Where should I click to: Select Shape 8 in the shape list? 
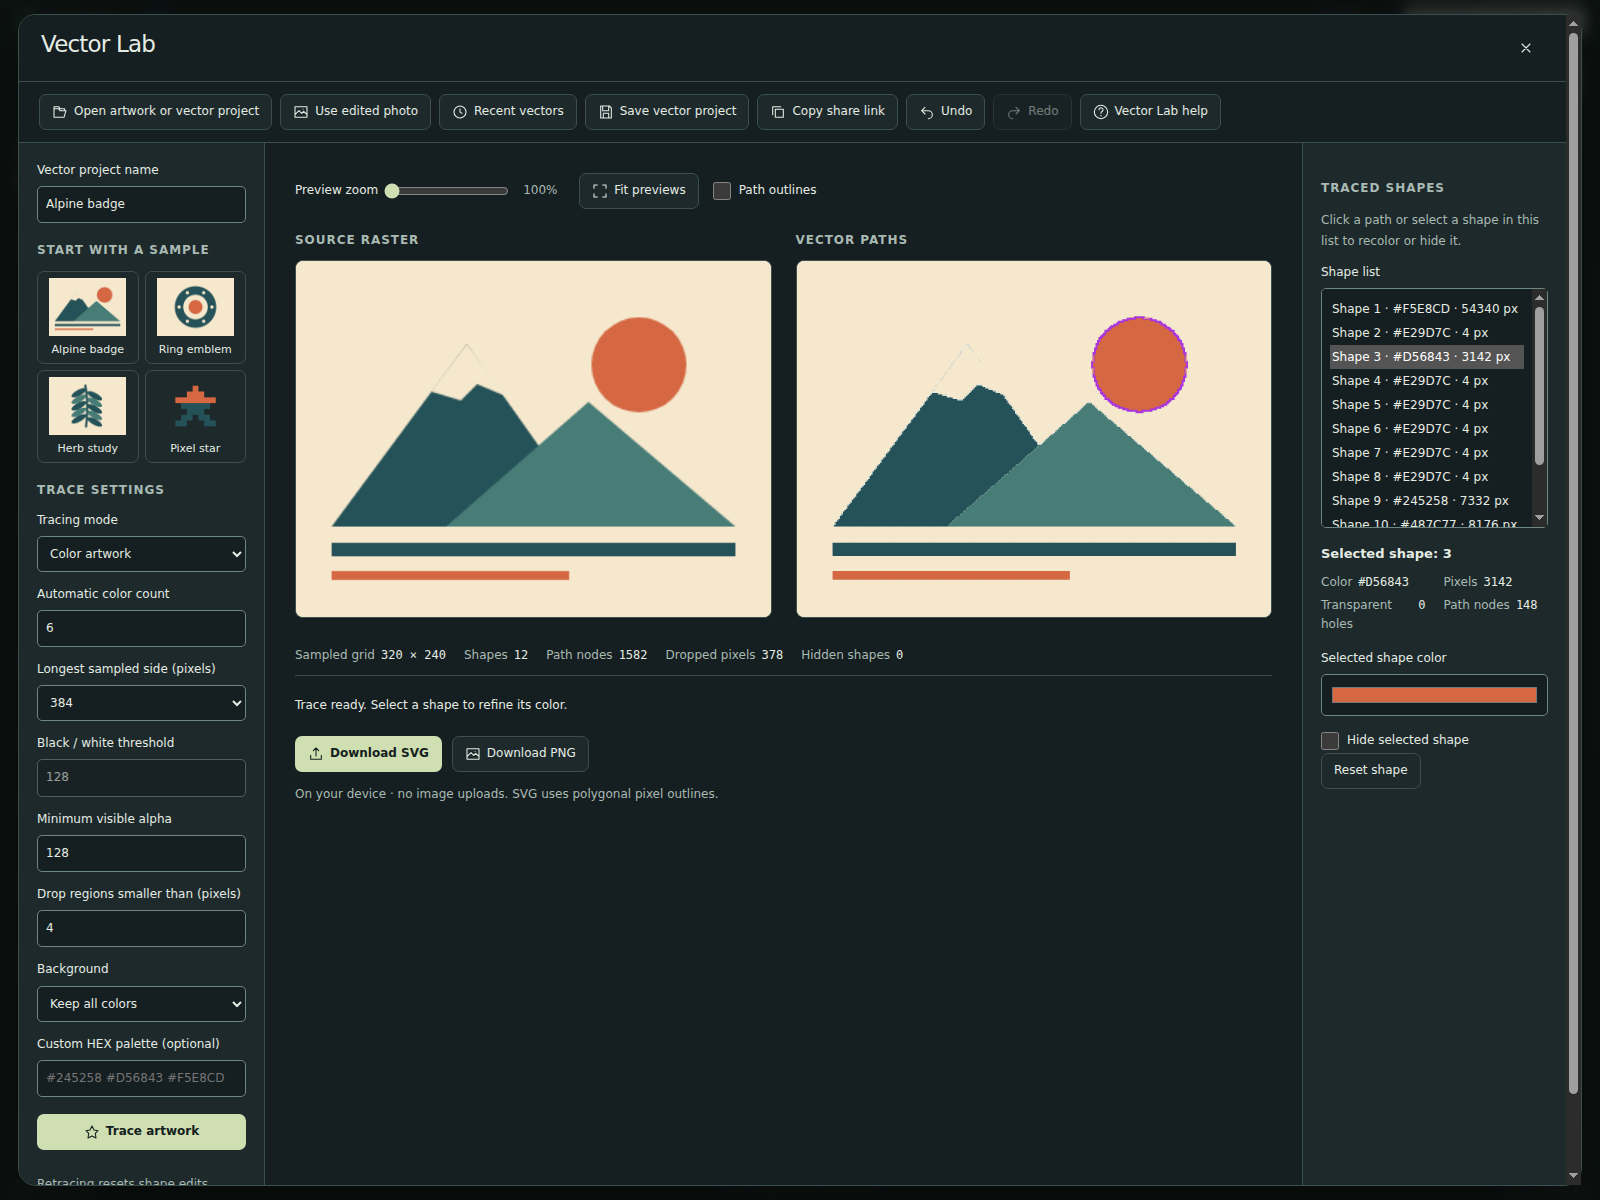click(x=1426, y=477)
